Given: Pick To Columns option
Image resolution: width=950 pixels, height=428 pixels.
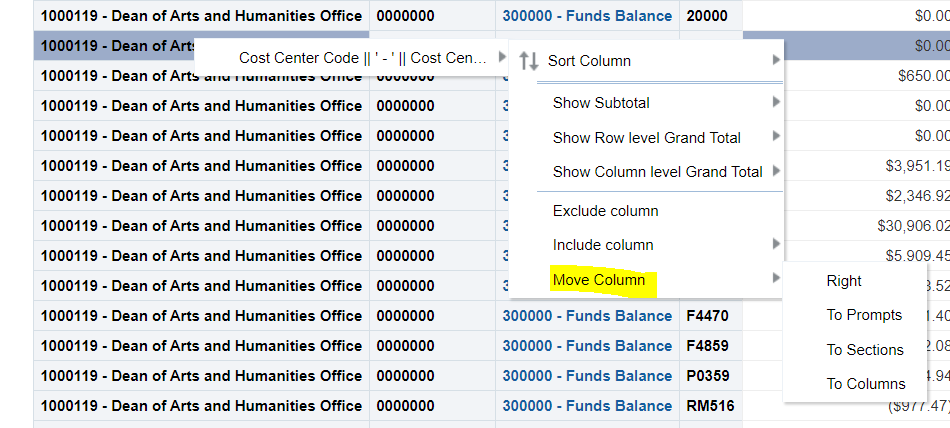Looking at the screenshot, I should click(x=866, y=384).
